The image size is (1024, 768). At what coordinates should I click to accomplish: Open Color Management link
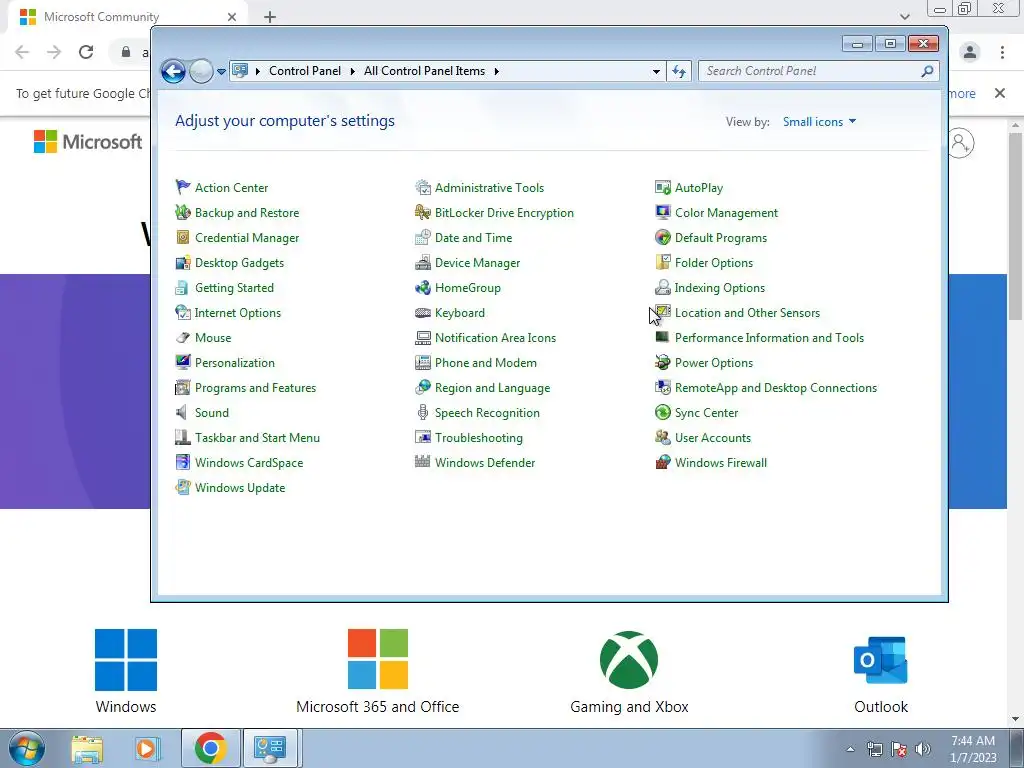(x=726, y=213)
